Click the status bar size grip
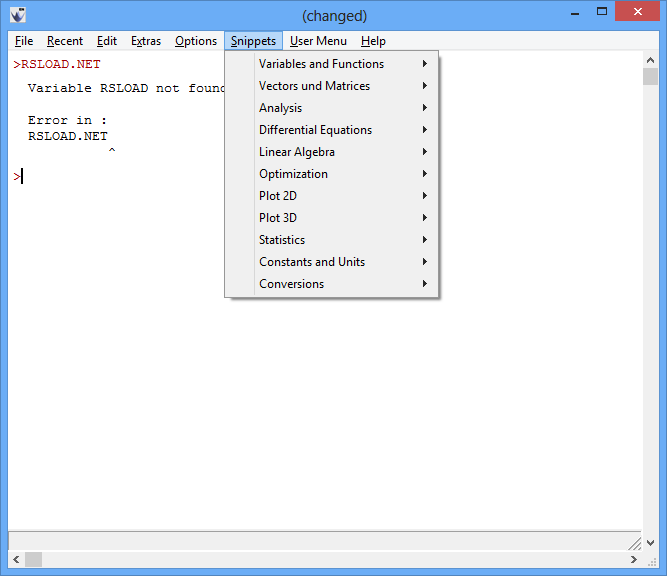Image resolution: width=667 pixels, height=576 pixels. pyautogui.click(x=635, y=543)
